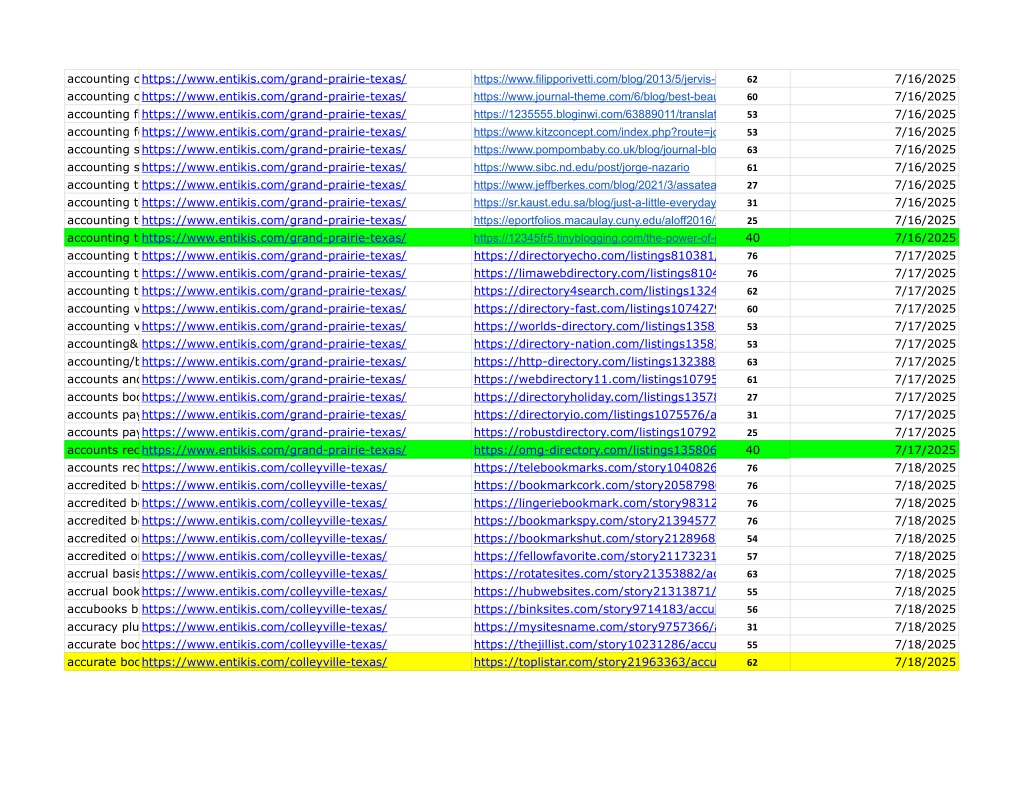Select the value 54 in bookmarkshut row
This screenshot has height=791, width=1024.
(x=752, y=538)
